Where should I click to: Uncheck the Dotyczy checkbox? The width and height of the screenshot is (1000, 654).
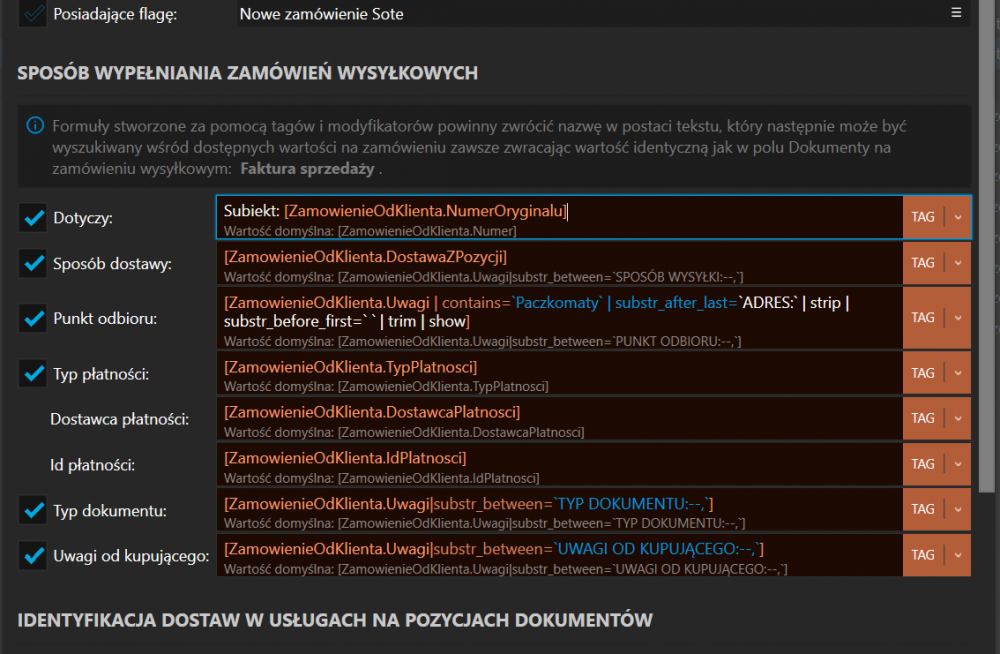pos(33,218)
